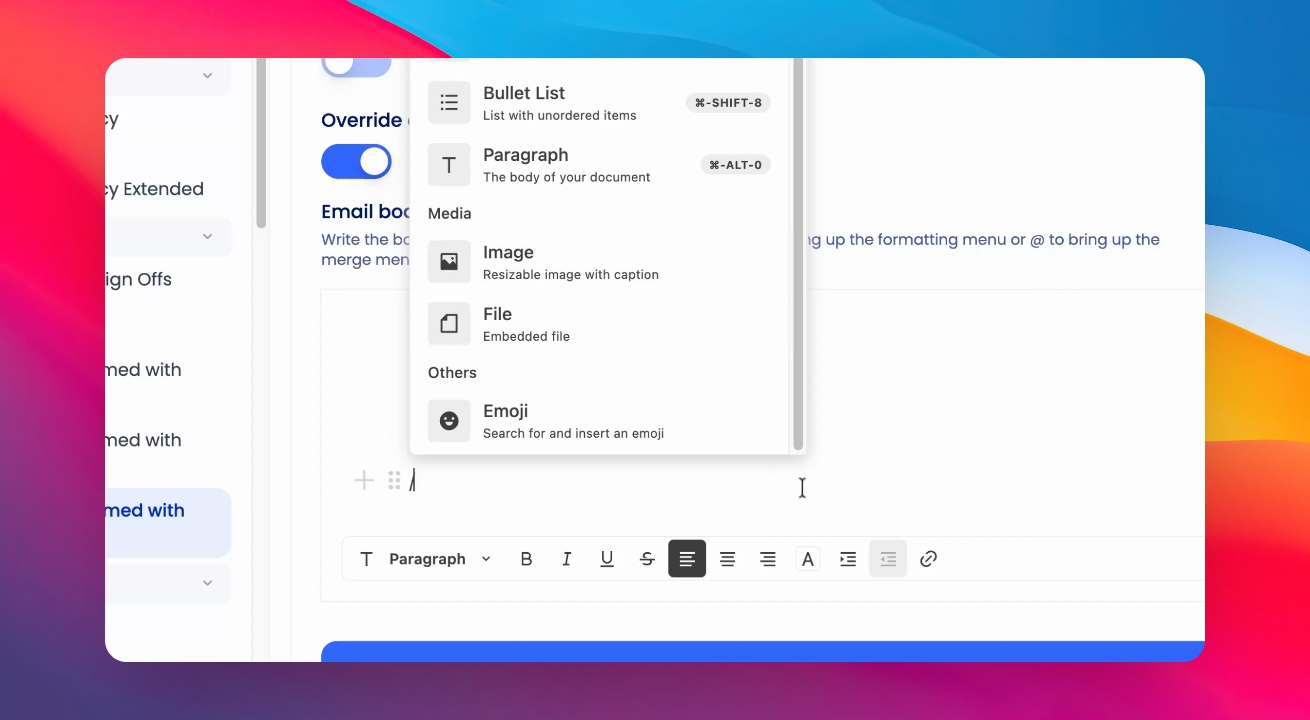Toggle strikethrough formatting

(647, 559)
